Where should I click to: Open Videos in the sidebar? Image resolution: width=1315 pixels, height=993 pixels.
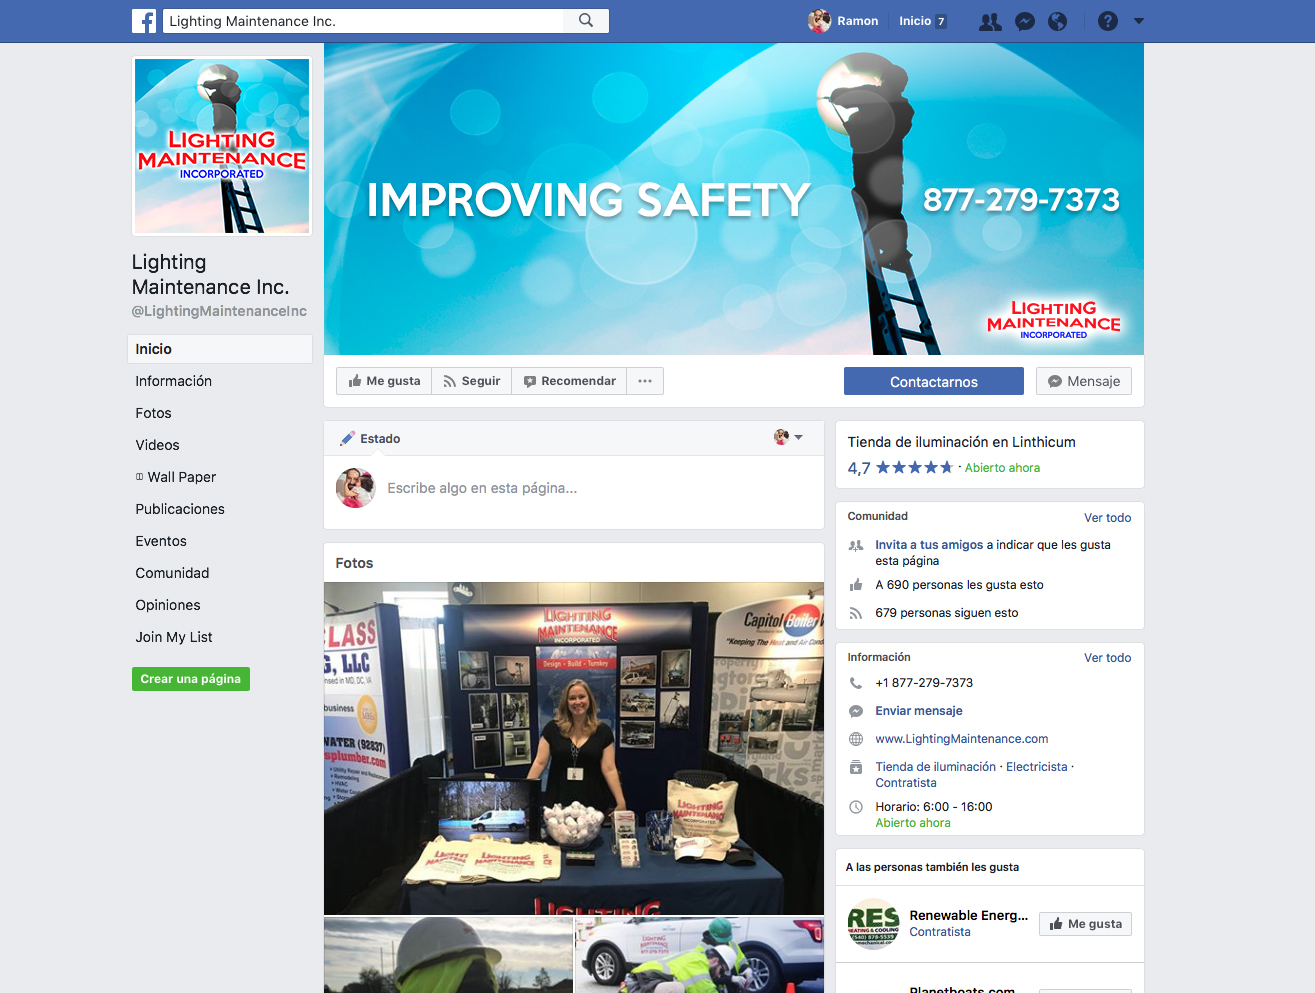158,445
